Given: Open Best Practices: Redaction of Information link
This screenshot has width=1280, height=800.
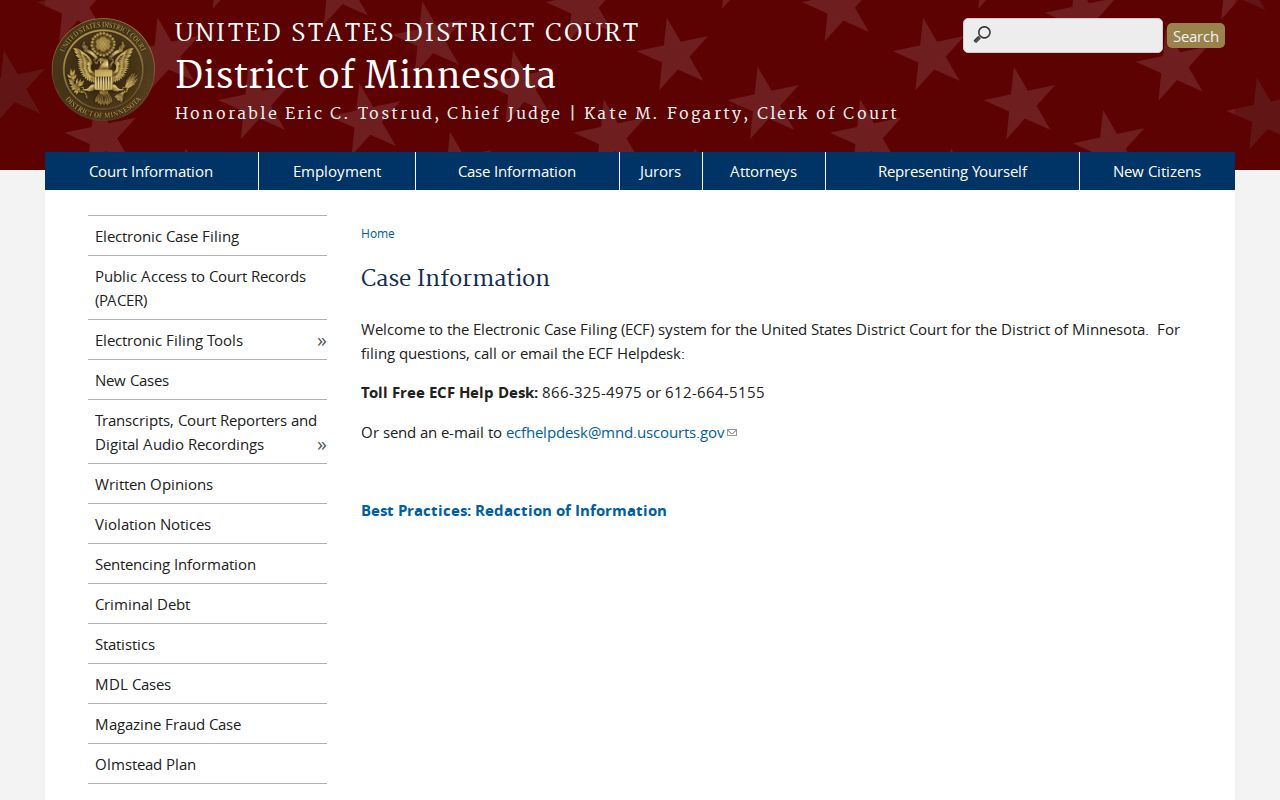Looking at the screenshot, I should click(514, 510).
